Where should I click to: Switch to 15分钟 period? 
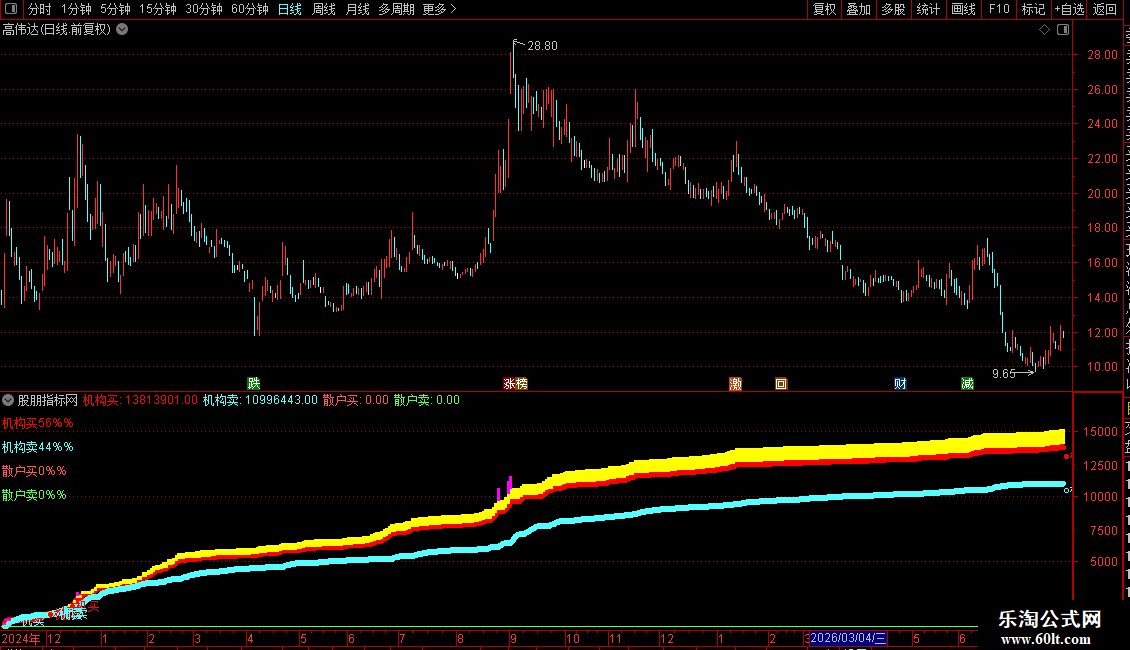click(x=157, y=9)
